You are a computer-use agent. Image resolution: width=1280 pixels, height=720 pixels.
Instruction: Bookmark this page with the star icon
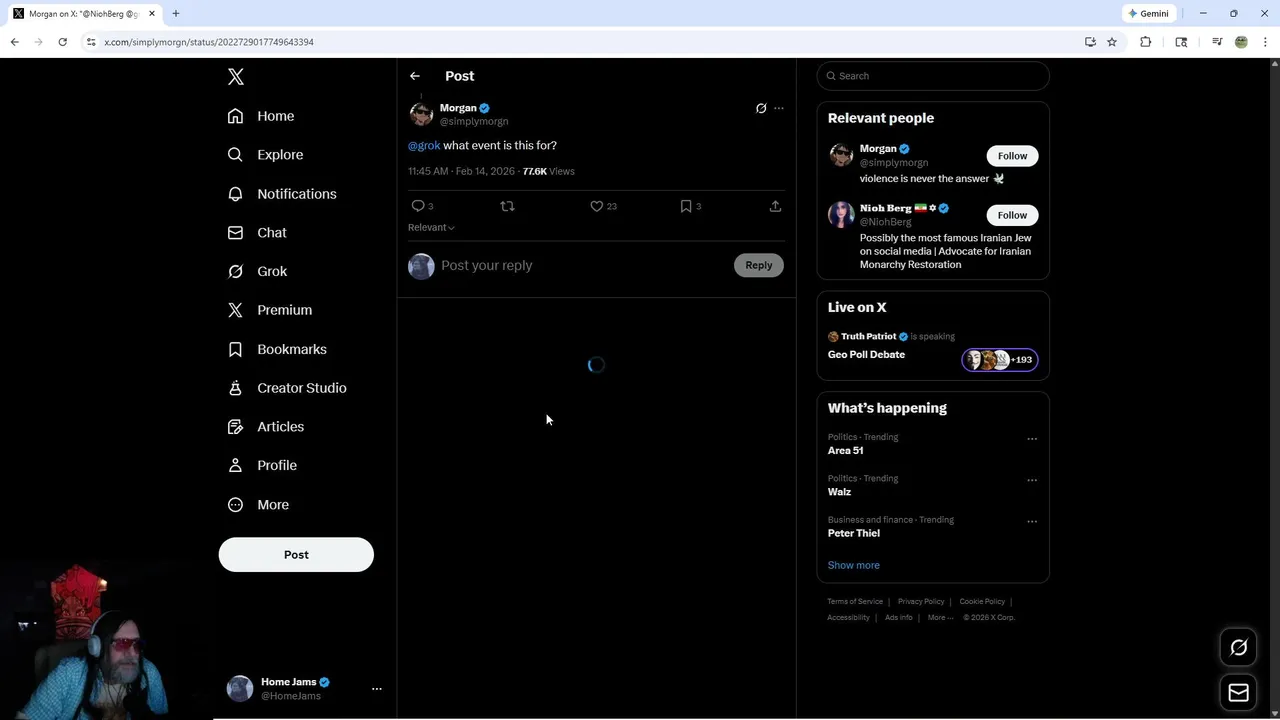(x=1112, y=42)
